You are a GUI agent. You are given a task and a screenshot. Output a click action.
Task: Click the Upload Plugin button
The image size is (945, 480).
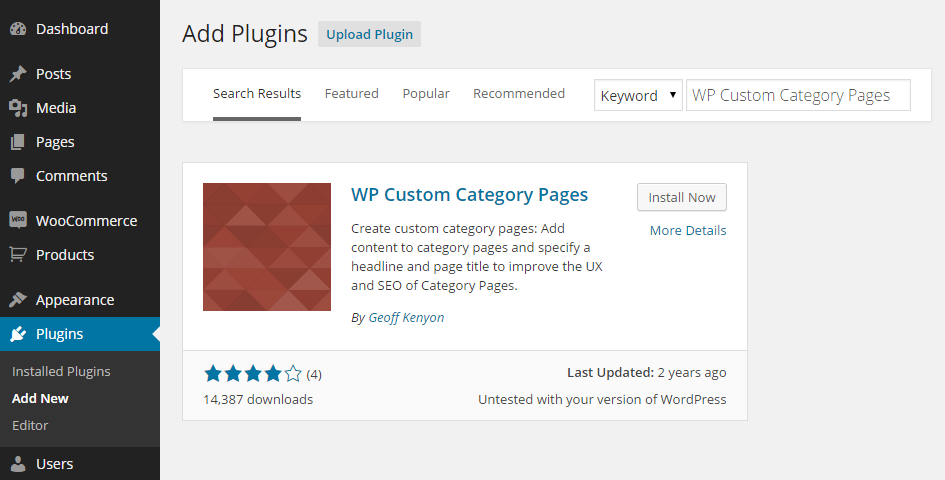coord(369,34)
